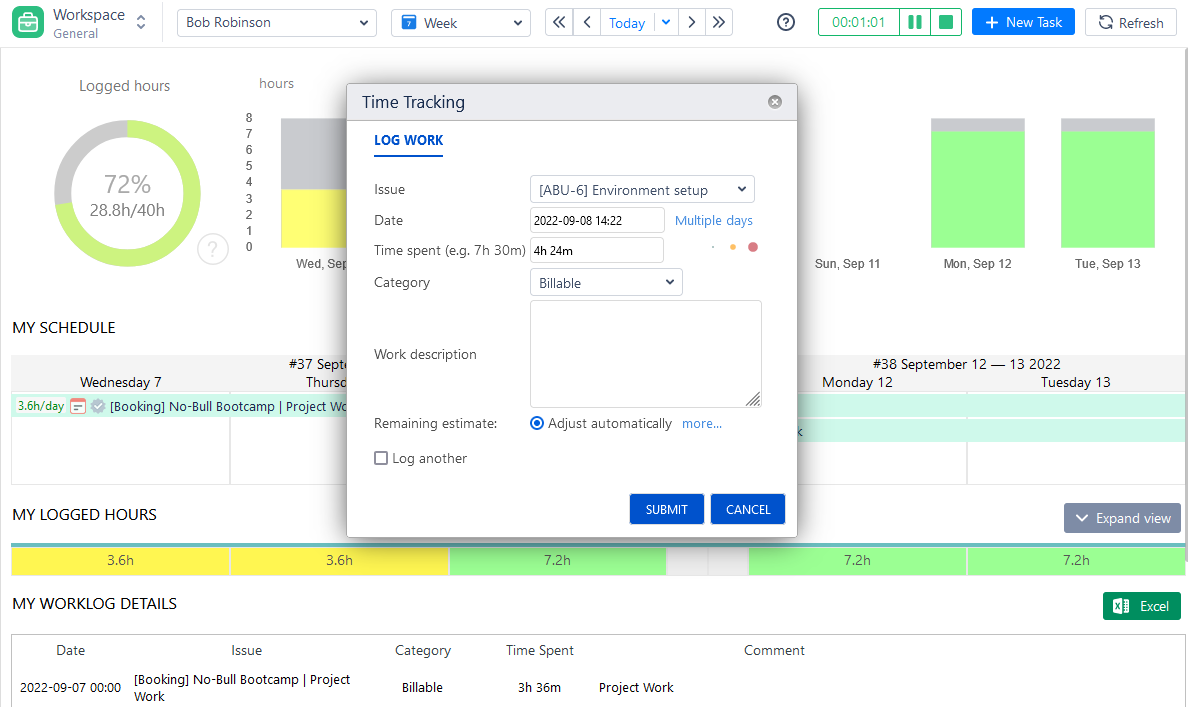Click the question mark icon below the 72% donut
The height and width of the screenshot is (707, 1188).
pyautogui.click(x=213, y=249)
